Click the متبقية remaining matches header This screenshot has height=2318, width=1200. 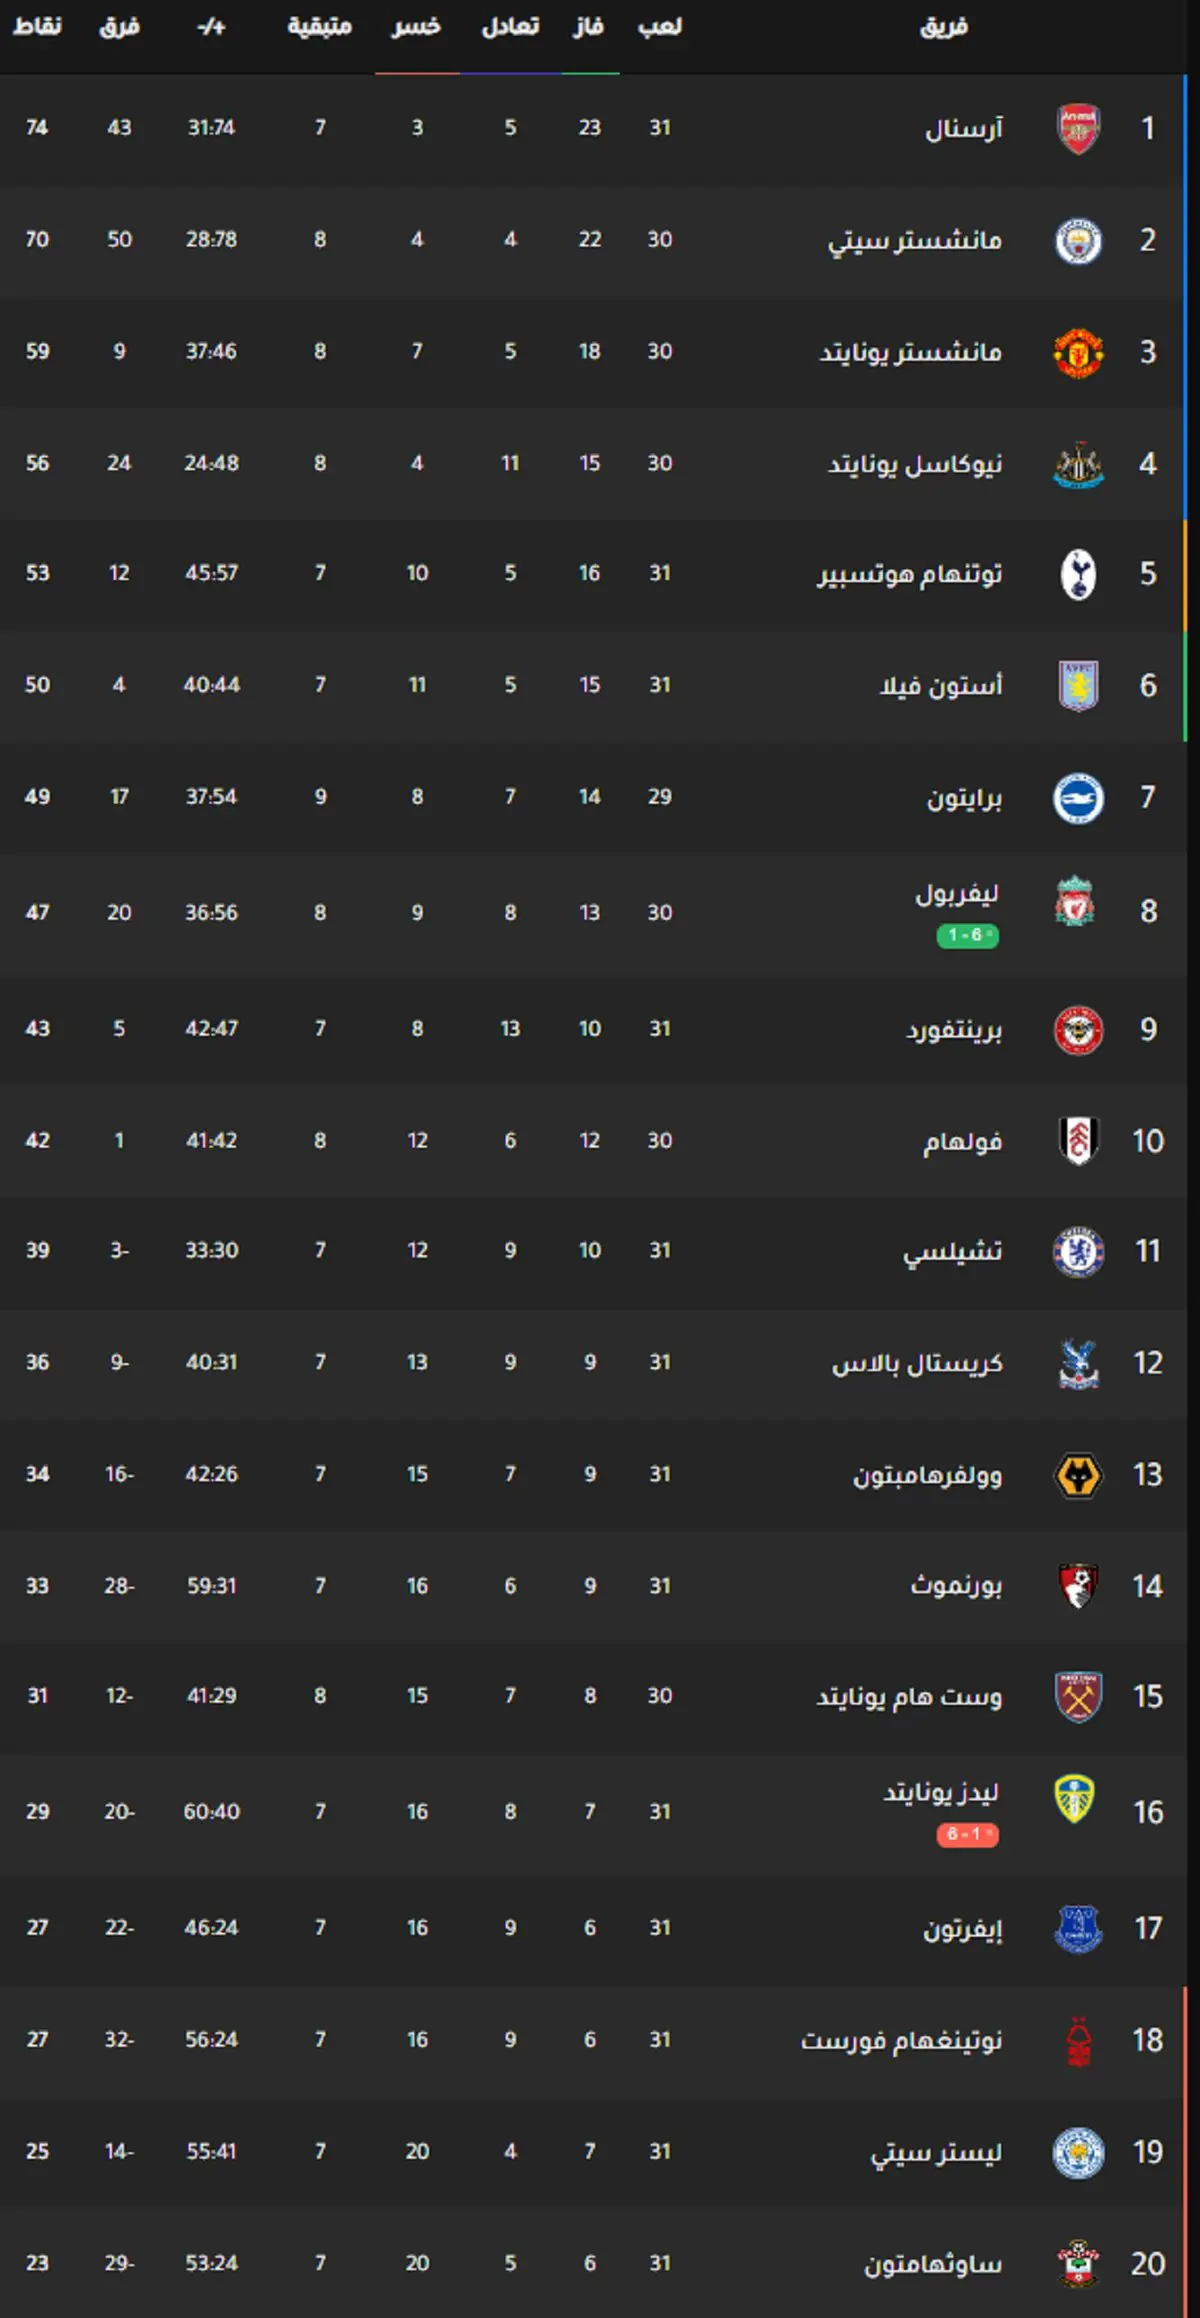coord(320,27)
